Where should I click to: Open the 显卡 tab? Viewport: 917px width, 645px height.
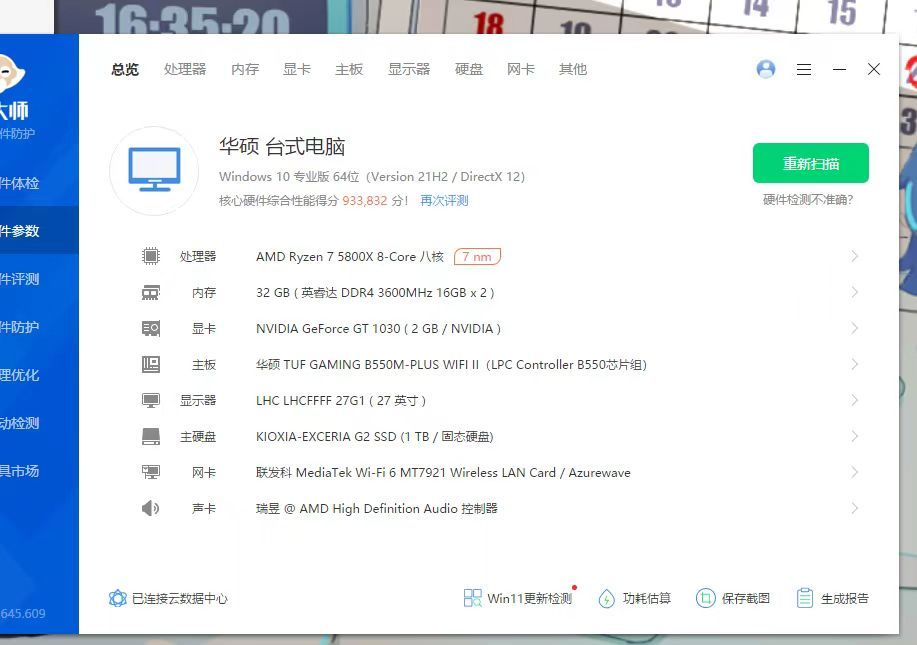point(297,69)
